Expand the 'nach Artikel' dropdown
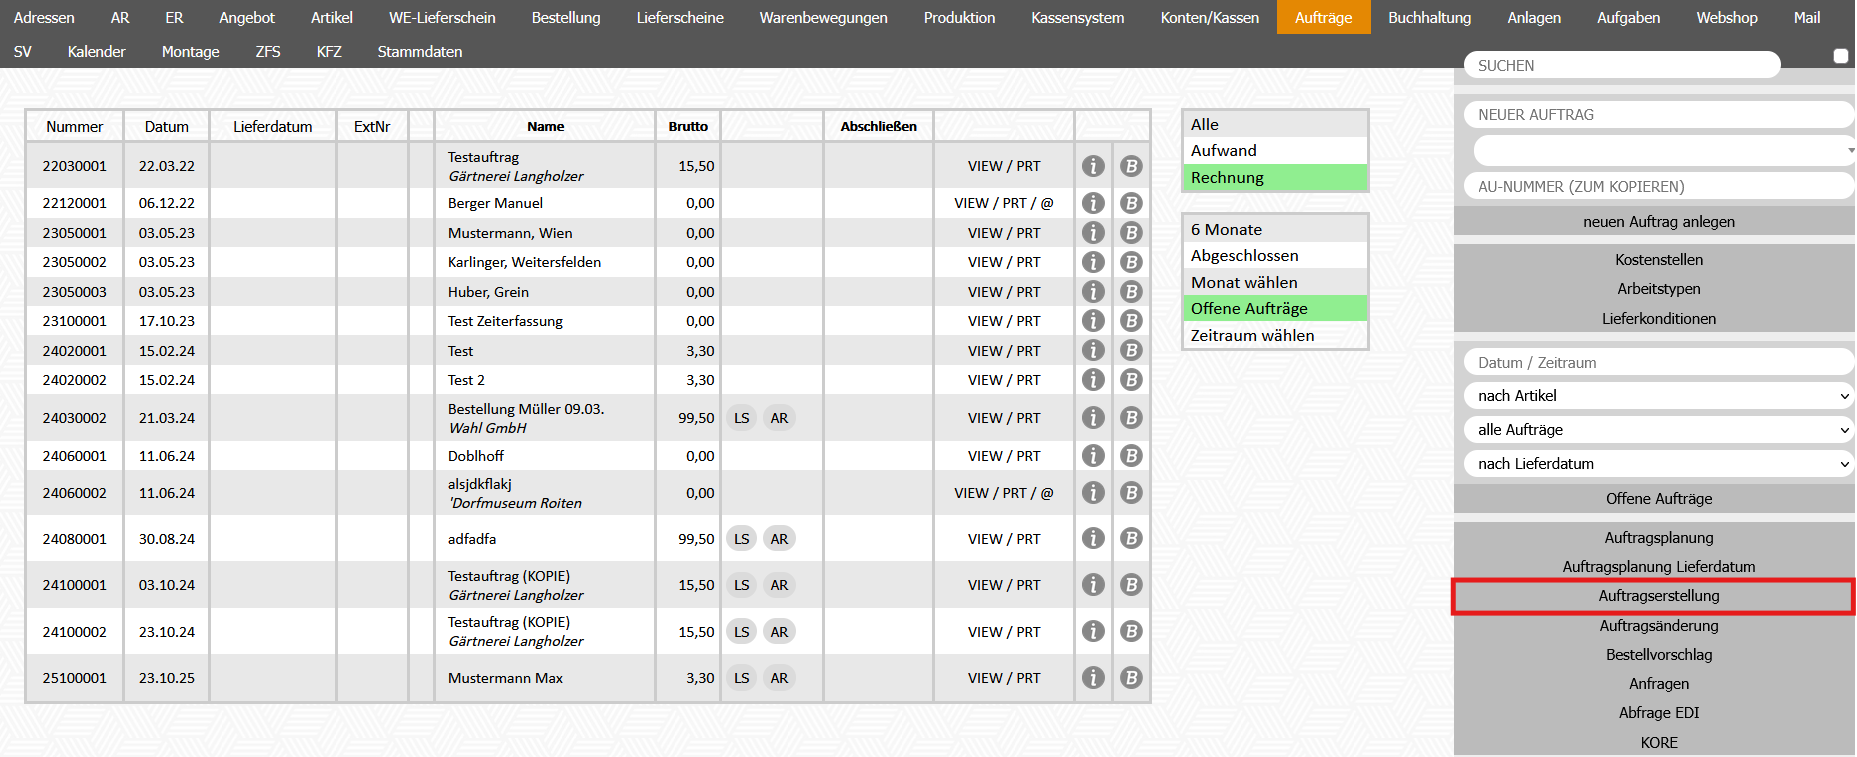The height and width of the screenshot is (757, 1857). 1659,396
